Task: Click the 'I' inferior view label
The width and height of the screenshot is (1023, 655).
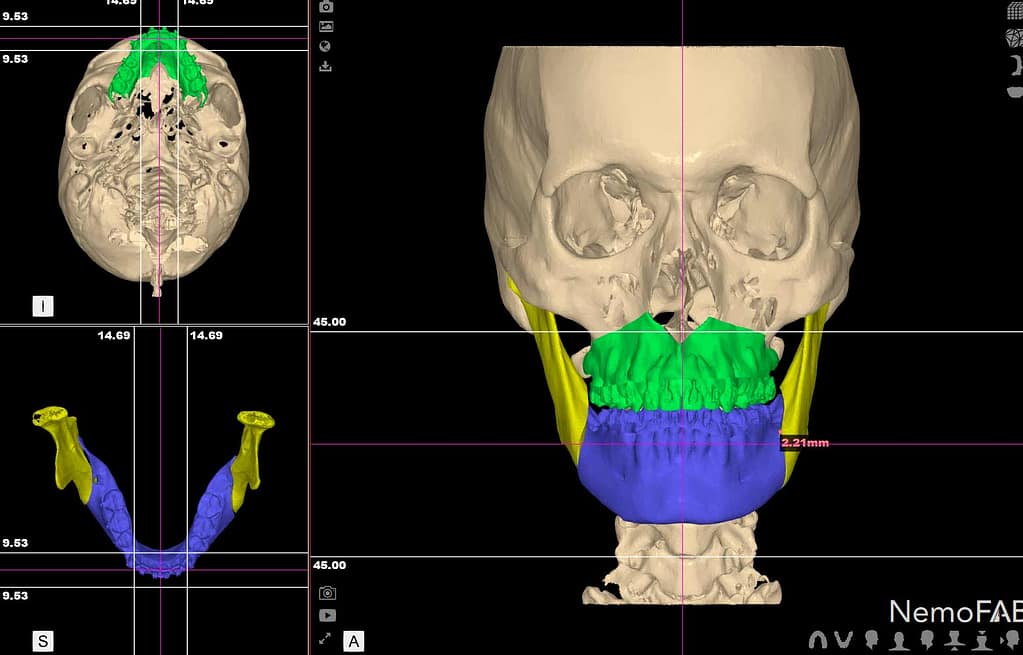Action: pos(43,306)
